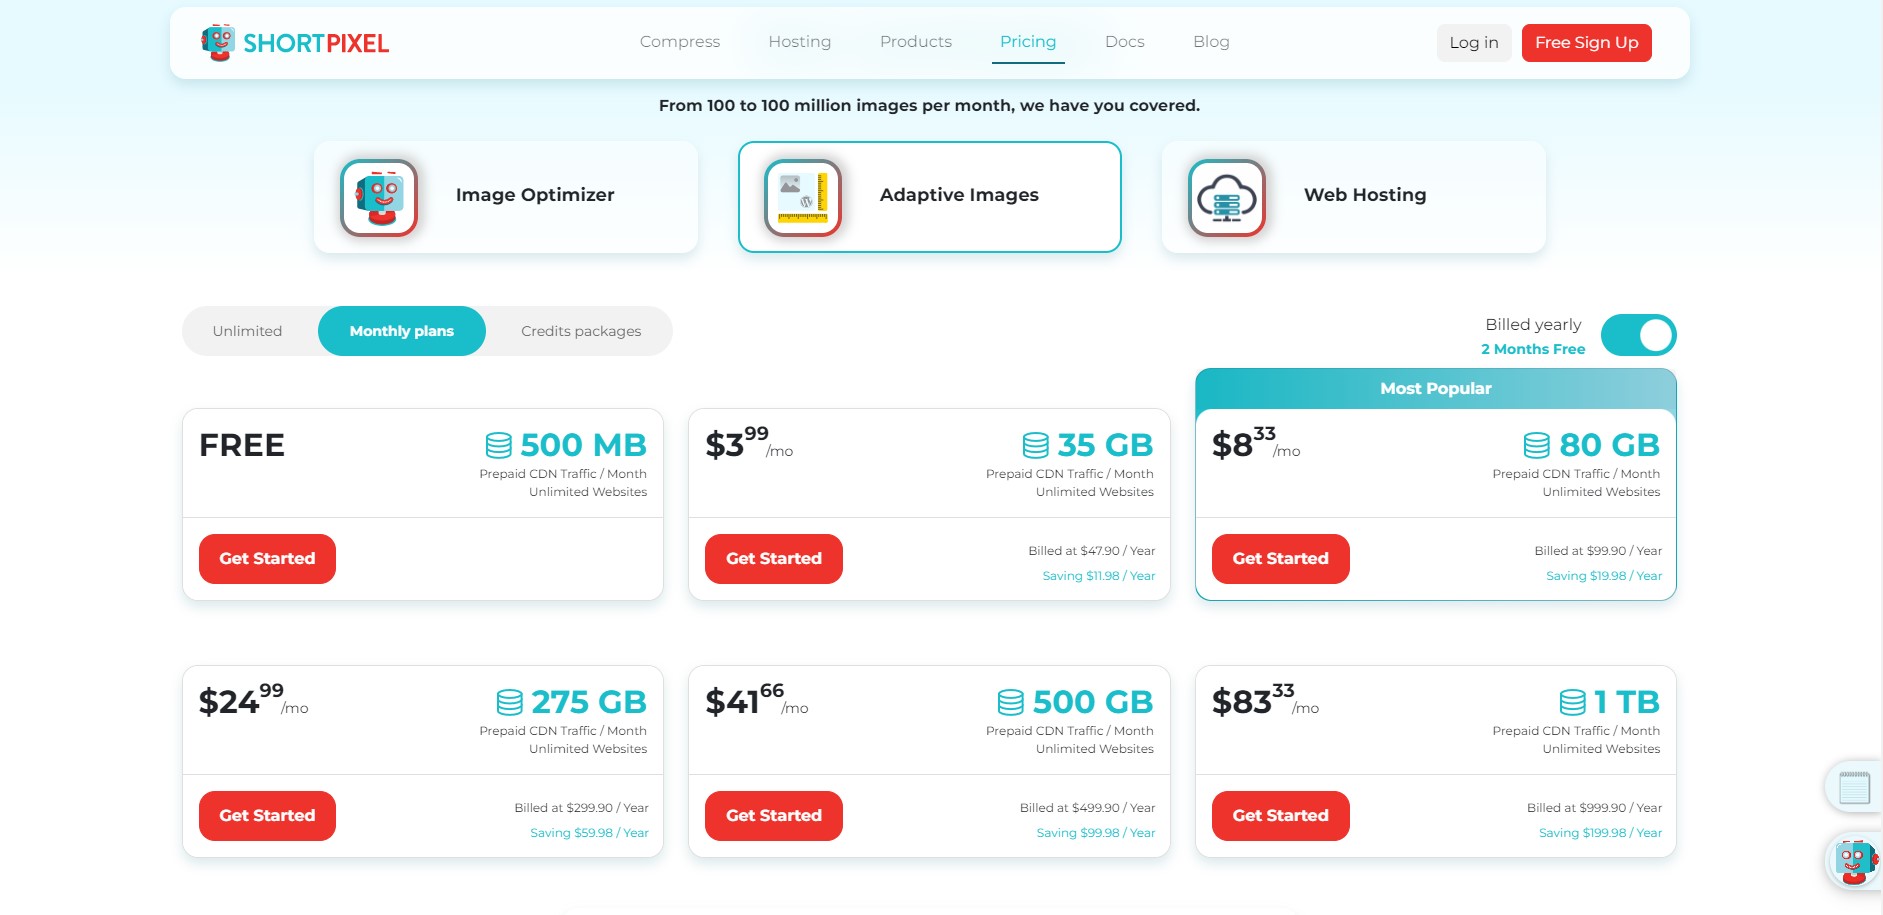
Task: Go to the Docs page
Action: (x=1125, y=42)
